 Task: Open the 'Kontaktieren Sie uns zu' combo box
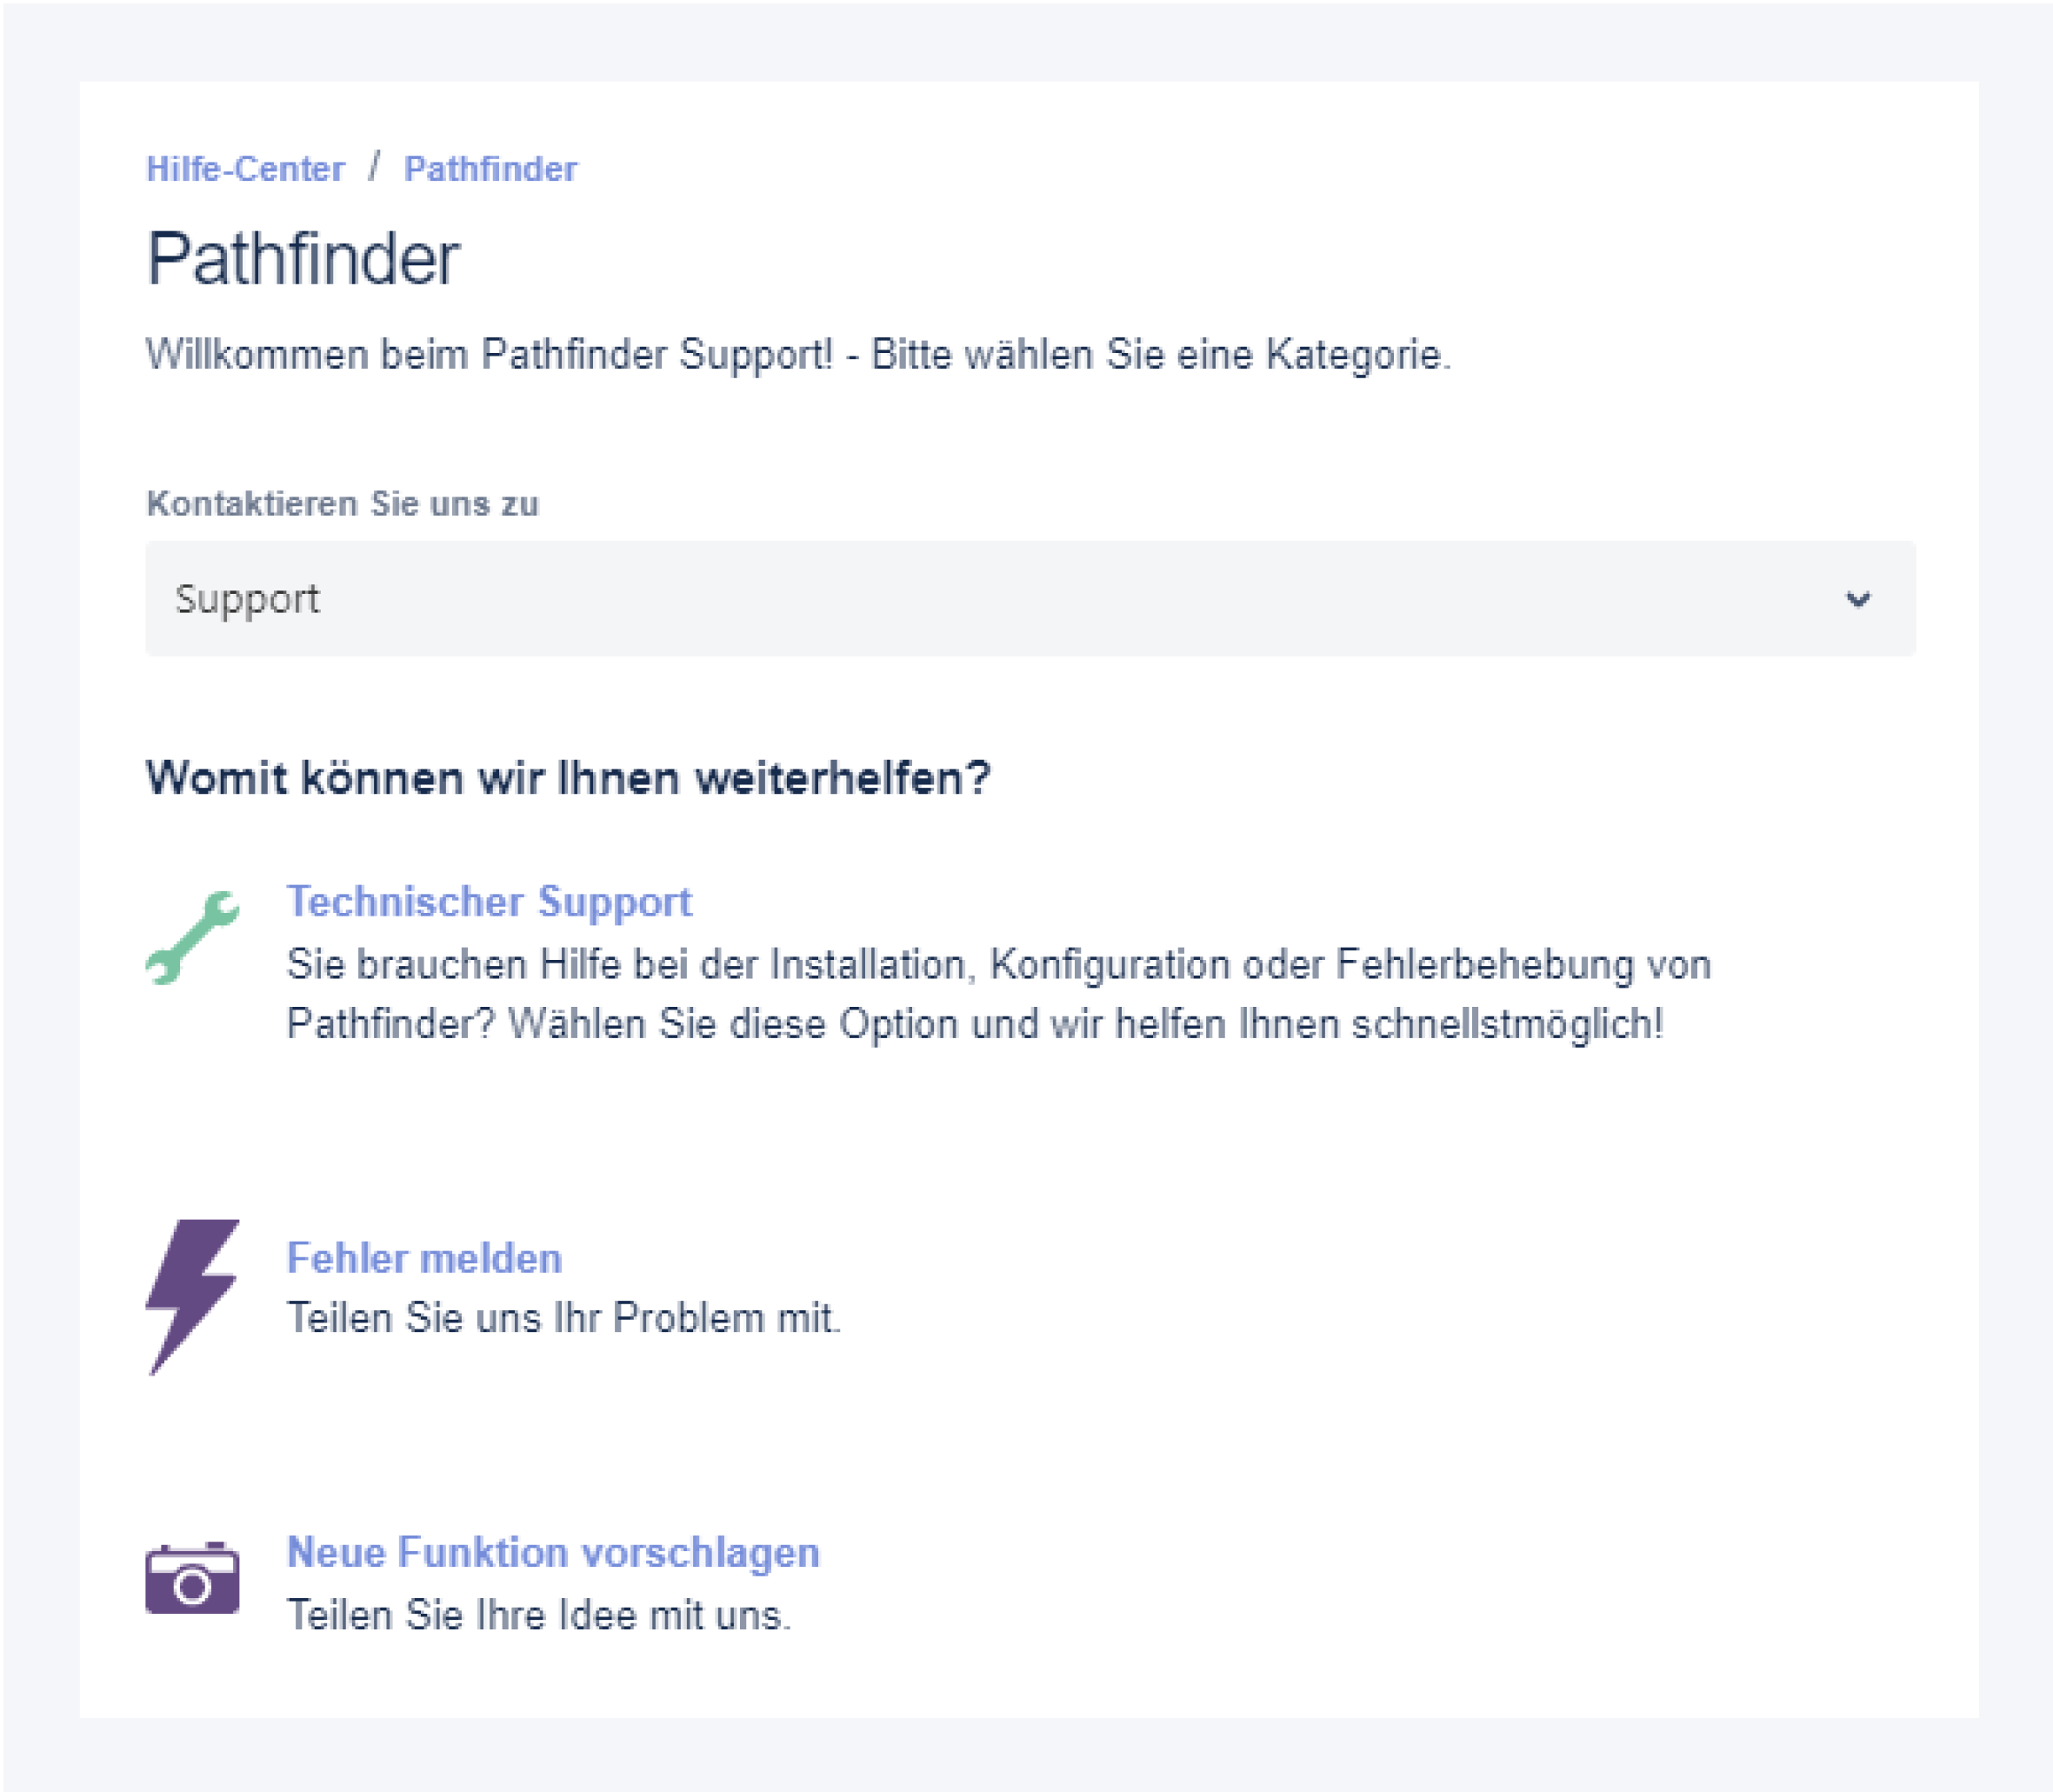click(x=1030, y=599)
